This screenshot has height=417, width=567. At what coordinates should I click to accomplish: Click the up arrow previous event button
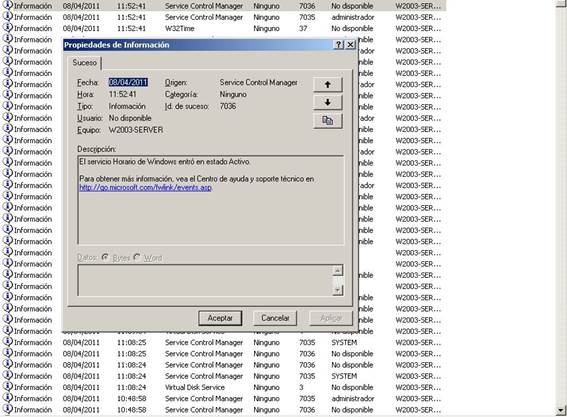pyautogui.click(x=328, y=85)
